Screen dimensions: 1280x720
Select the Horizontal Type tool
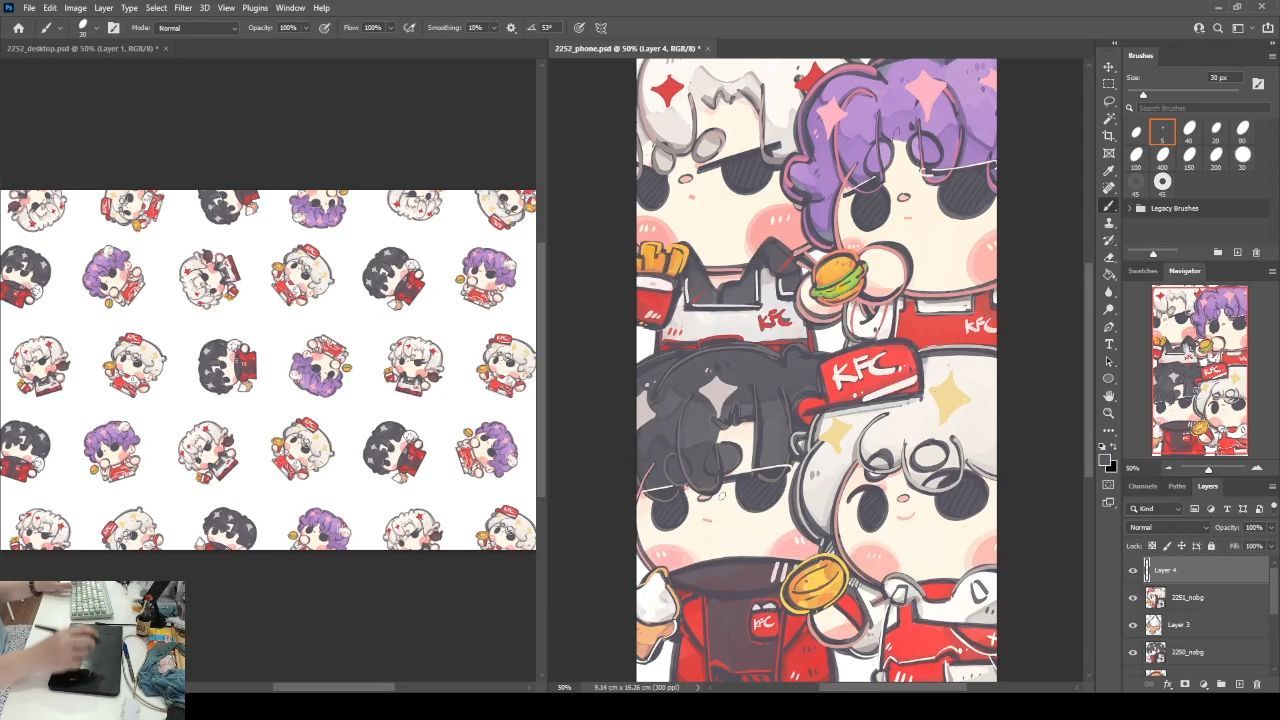coord(1108,344)
